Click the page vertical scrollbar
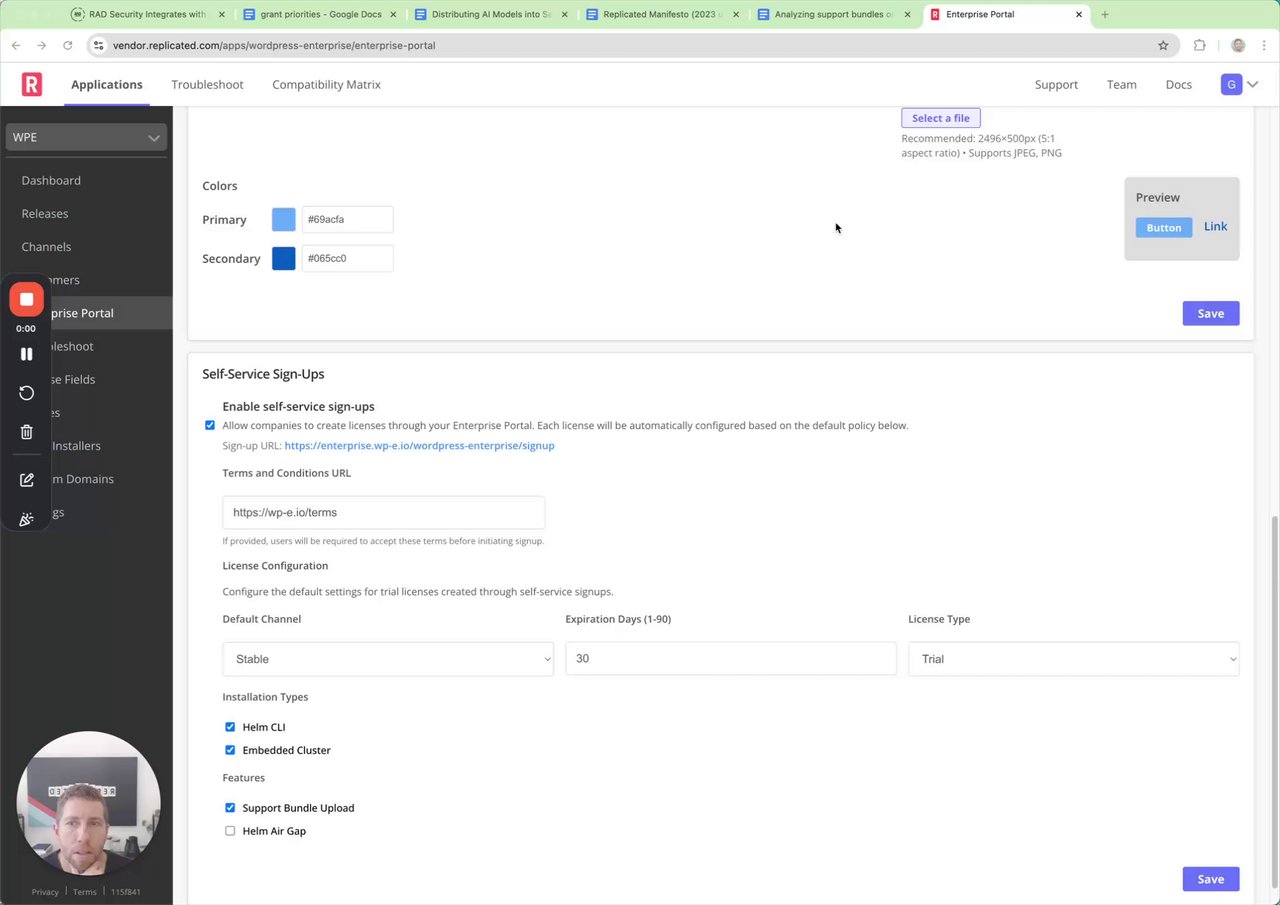This screenshot has height=905, width=1280. 1273,700
